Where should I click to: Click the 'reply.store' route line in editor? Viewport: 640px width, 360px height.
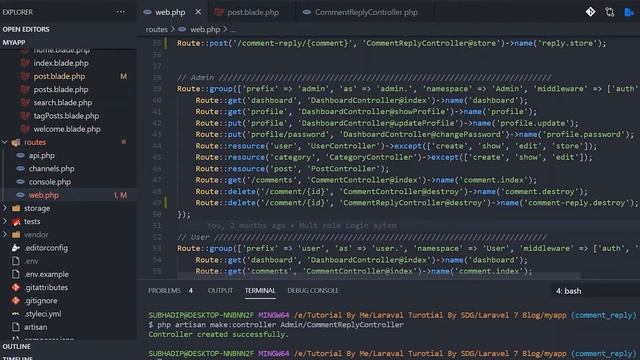point(391,43)
